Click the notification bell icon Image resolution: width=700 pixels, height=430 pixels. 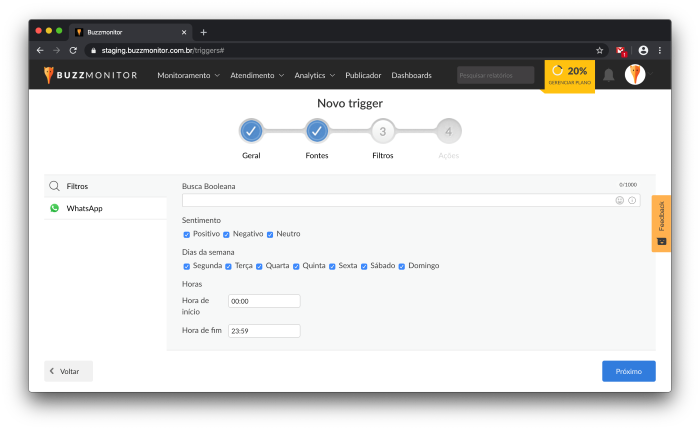(x=608, y=75)
